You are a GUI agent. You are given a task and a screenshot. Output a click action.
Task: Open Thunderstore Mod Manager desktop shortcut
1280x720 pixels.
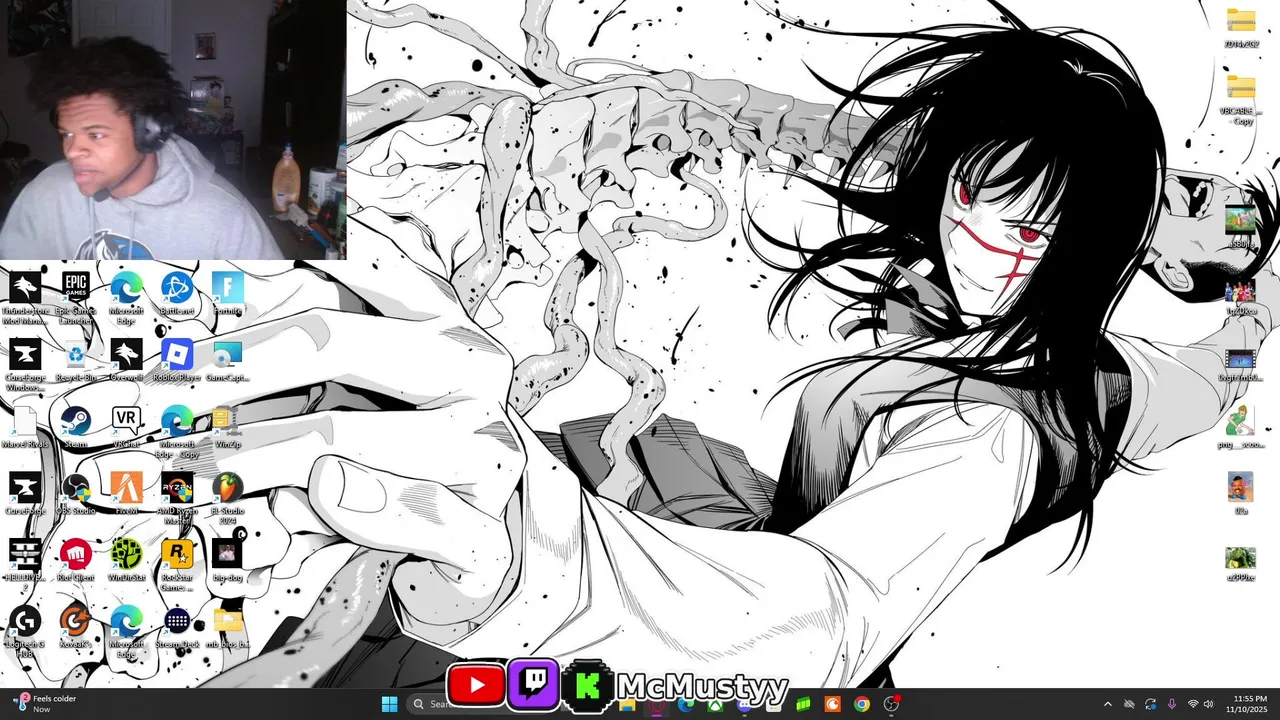(x=25, y=298)
